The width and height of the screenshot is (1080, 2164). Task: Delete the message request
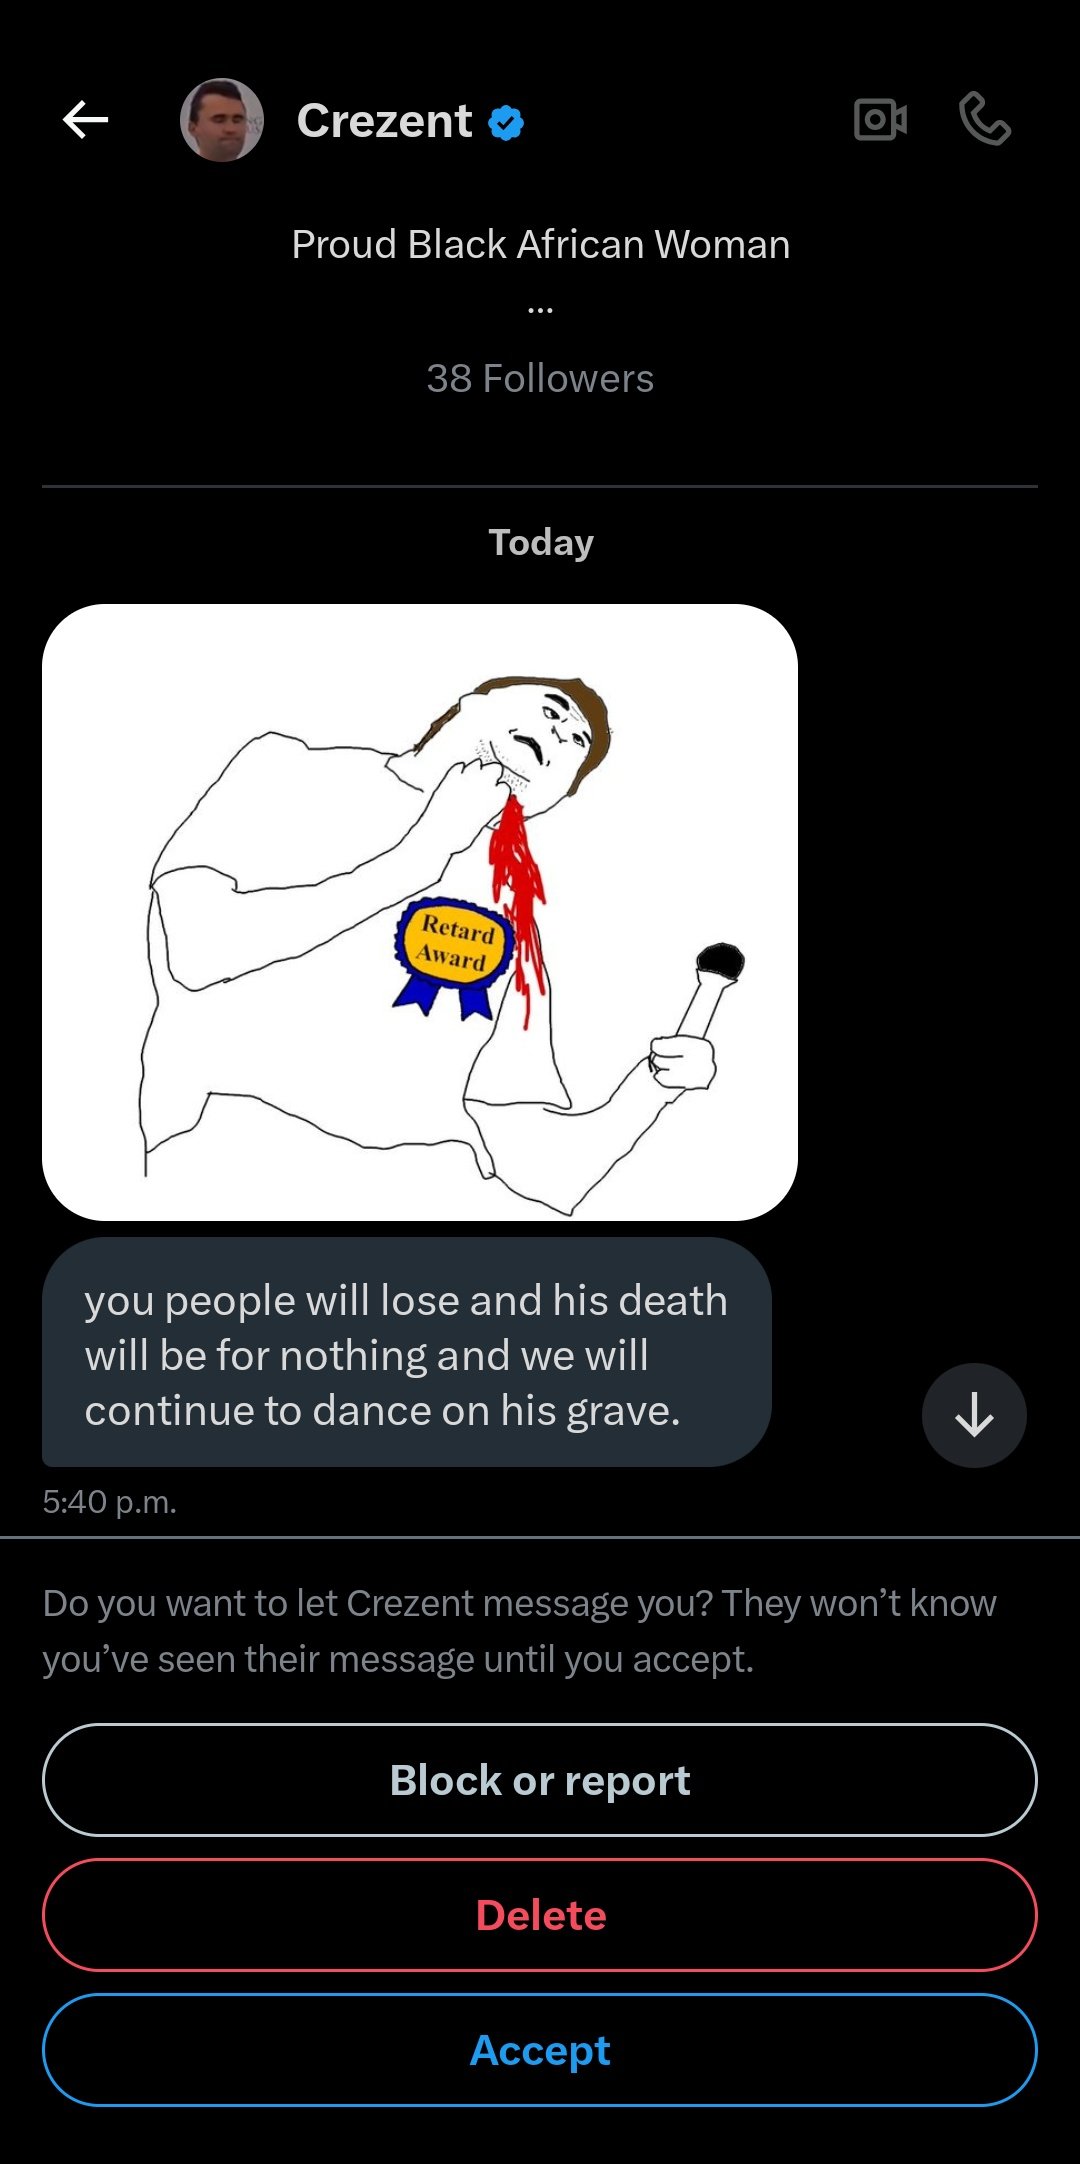540,1915
